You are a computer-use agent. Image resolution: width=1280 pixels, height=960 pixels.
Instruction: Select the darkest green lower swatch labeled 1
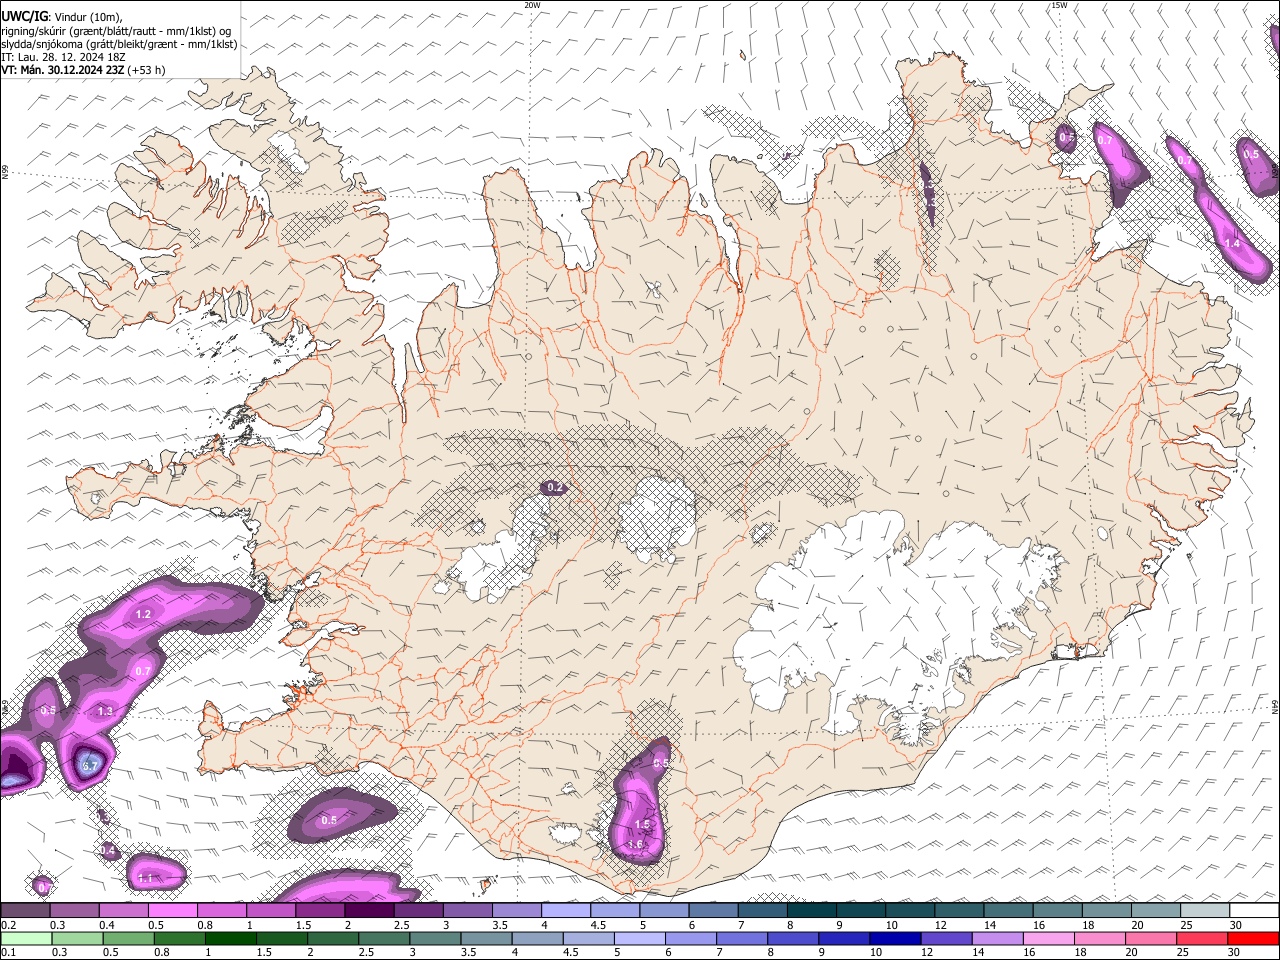click(x=230, y=938)
